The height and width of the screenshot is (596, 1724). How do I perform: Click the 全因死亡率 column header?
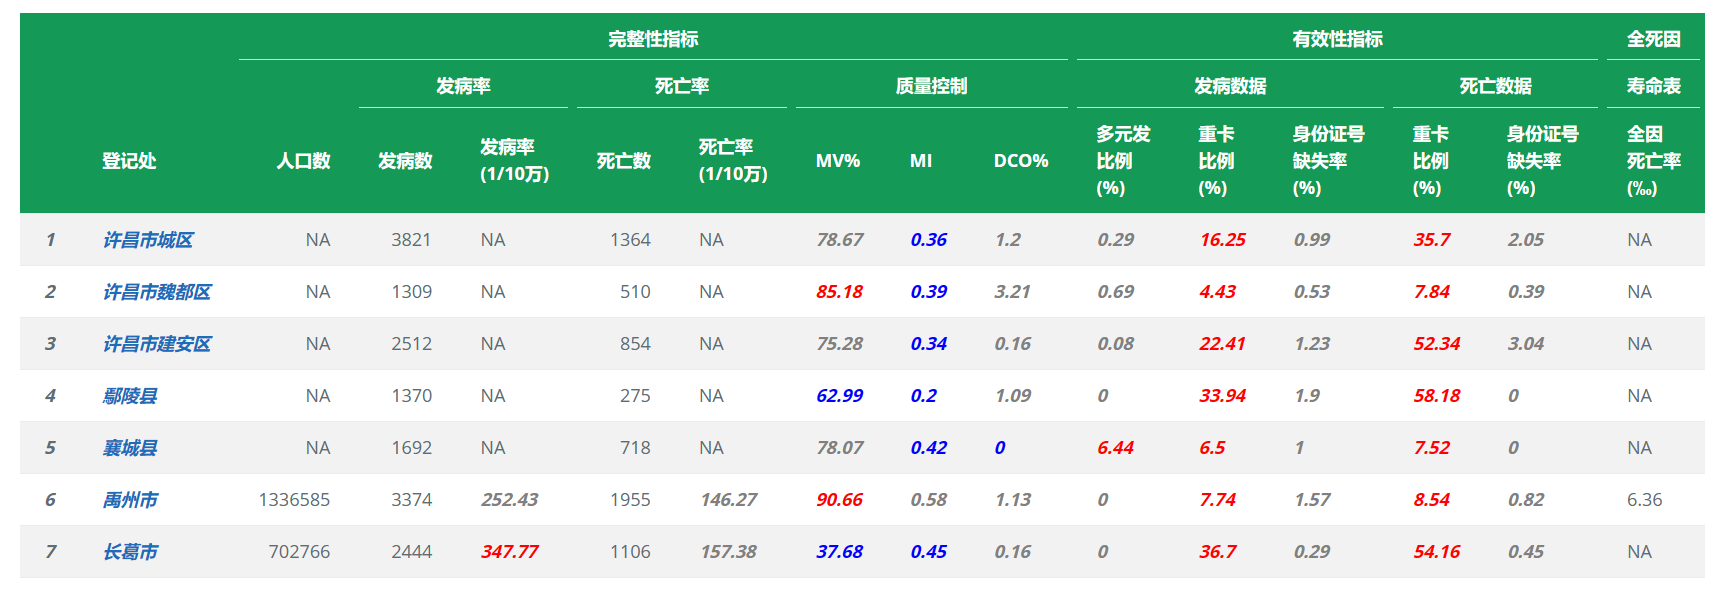(x=1653, y=161)
